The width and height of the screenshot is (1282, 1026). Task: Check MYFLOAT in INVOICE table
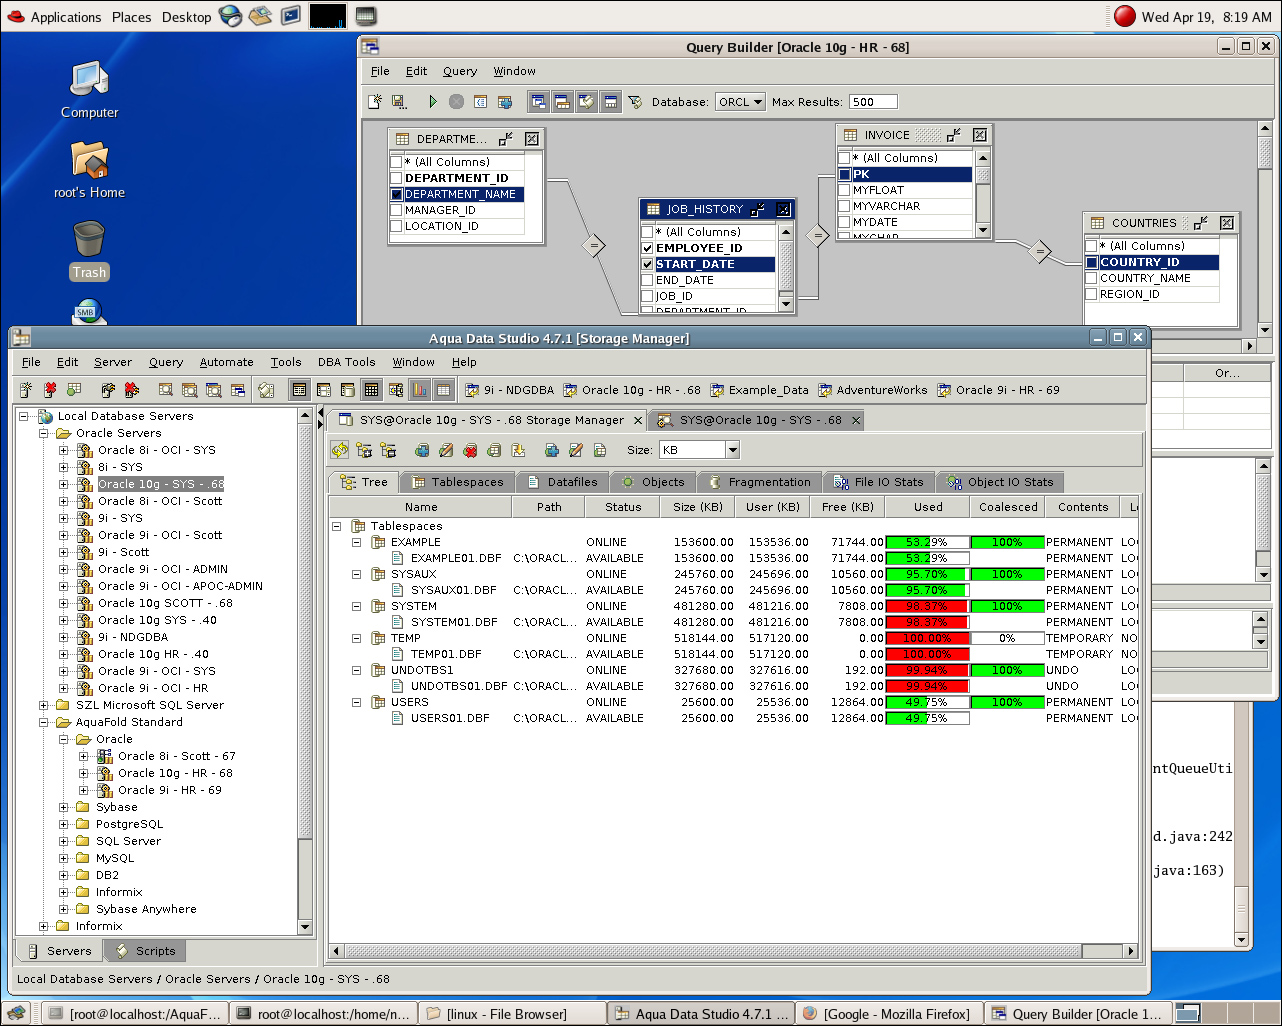tap(844, 190)
